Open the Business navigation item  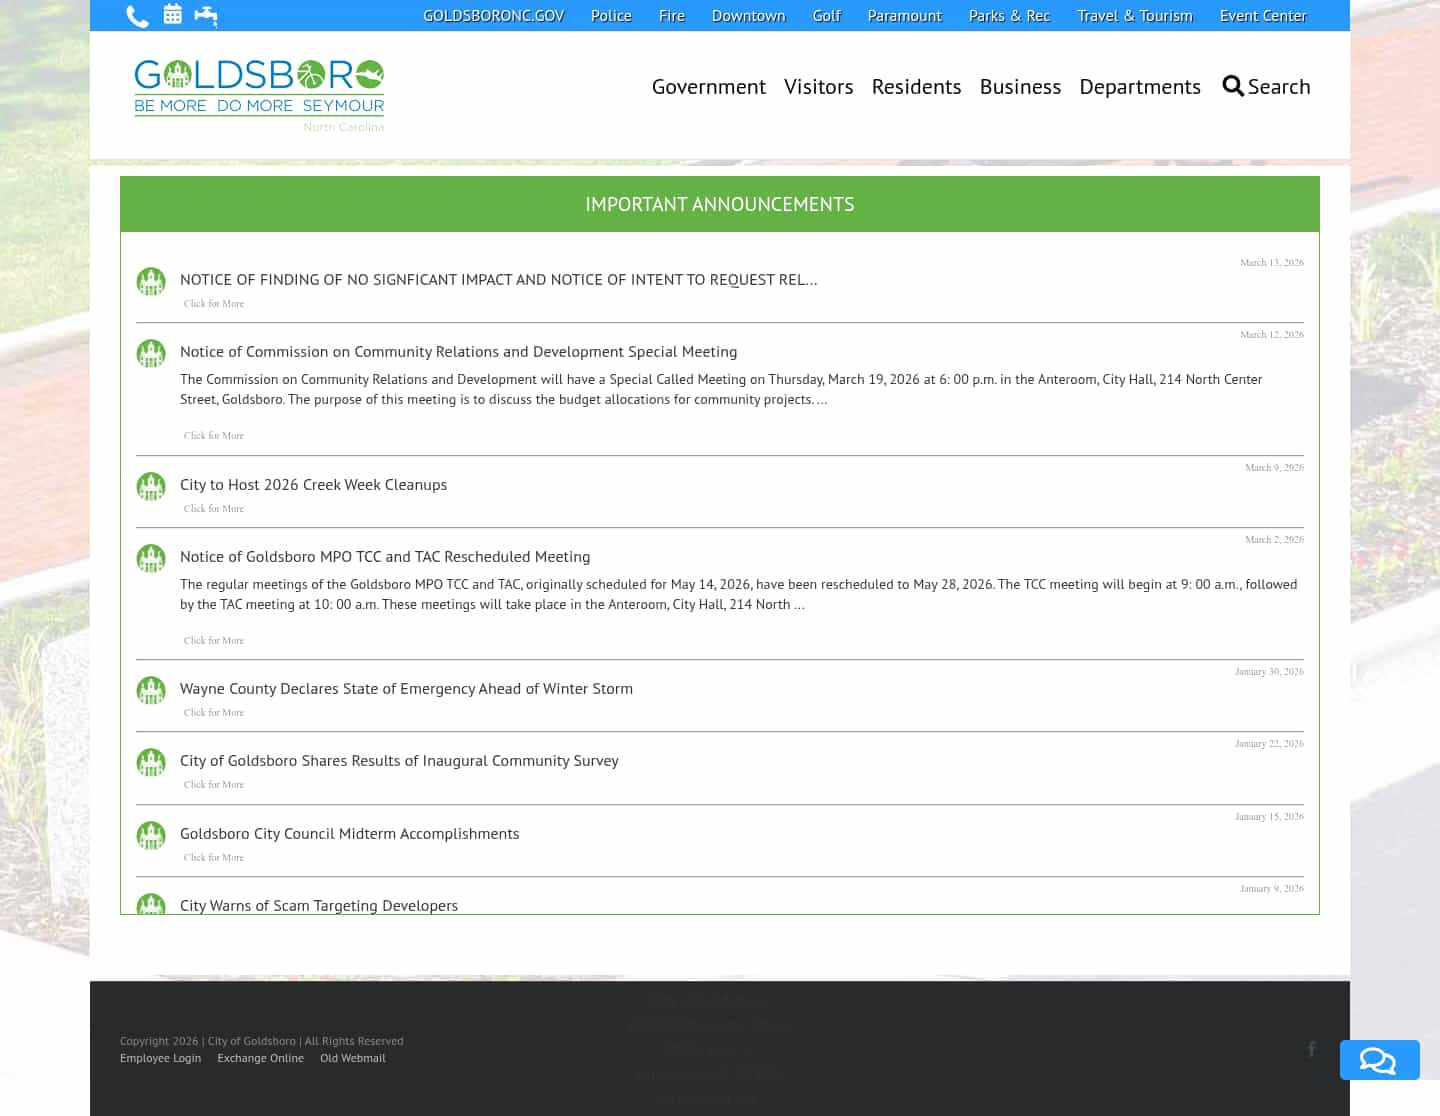click(x=1020, y=86)
